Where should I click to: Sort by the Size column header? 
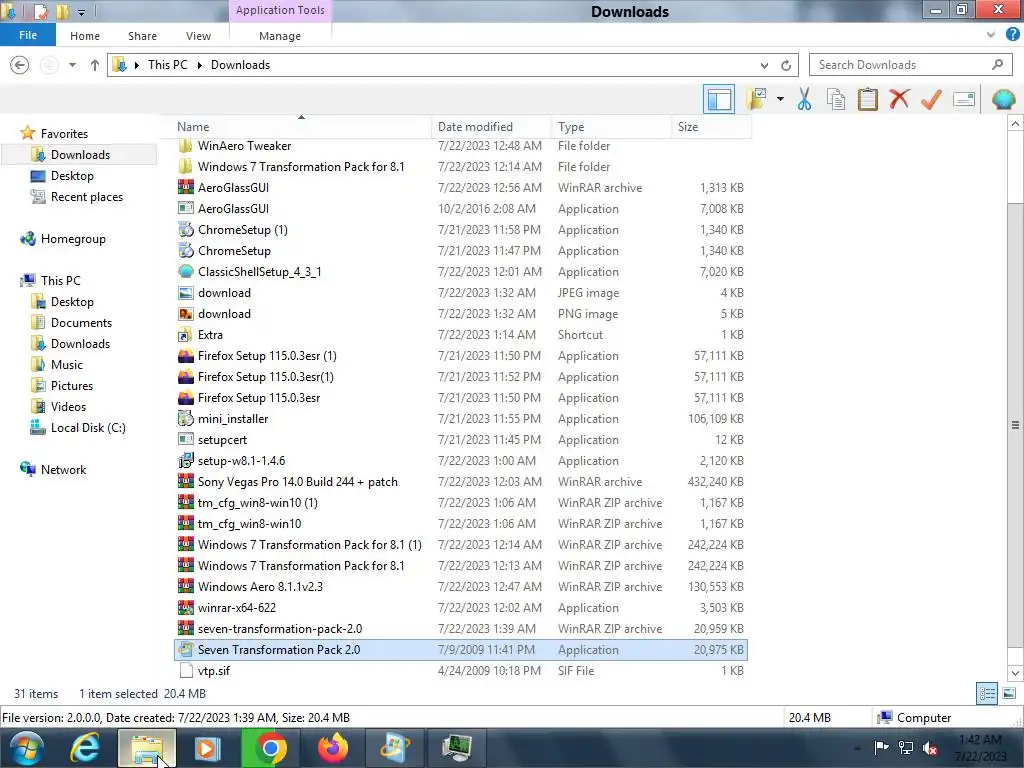(x=711, y=127)
